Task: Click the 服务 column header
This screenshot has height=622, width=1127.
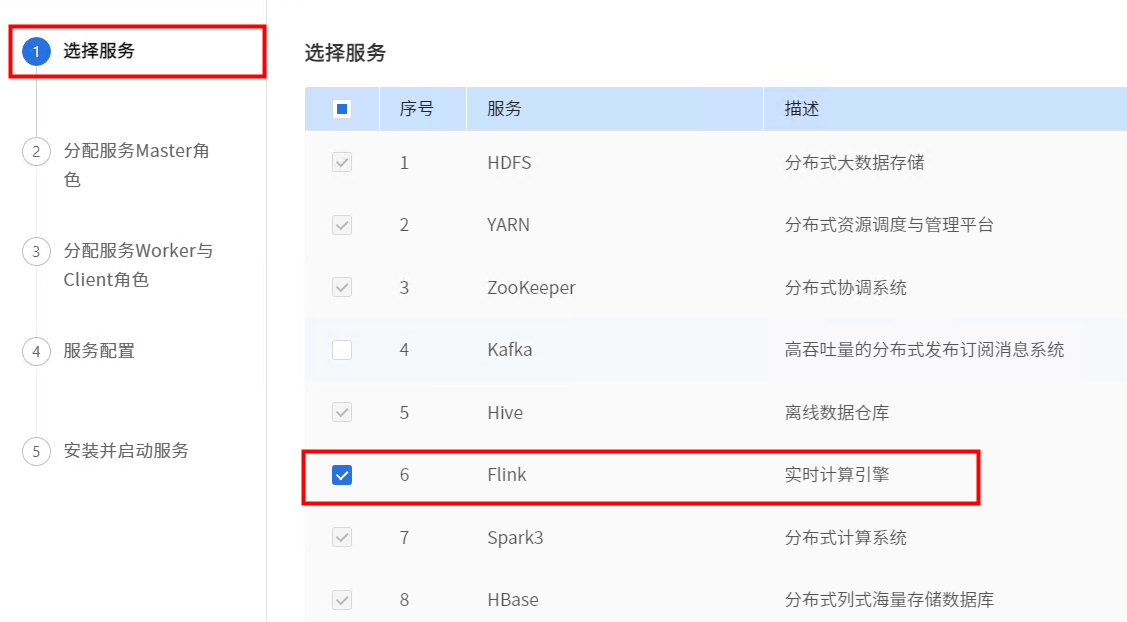Action: pyautogui.click(x=505, y=109)
